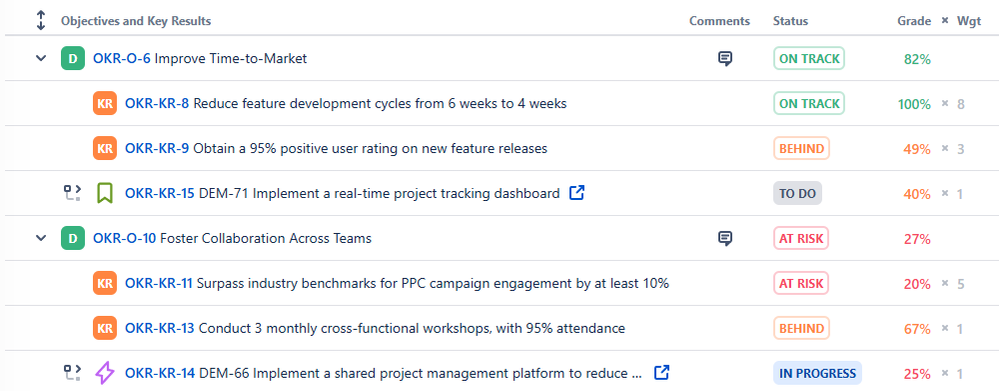Screen dimensions: 999x391
Task: Click the linked-issue icon left of OKR-KR-14
Action: pyautogui.click(x=72, y=373)
